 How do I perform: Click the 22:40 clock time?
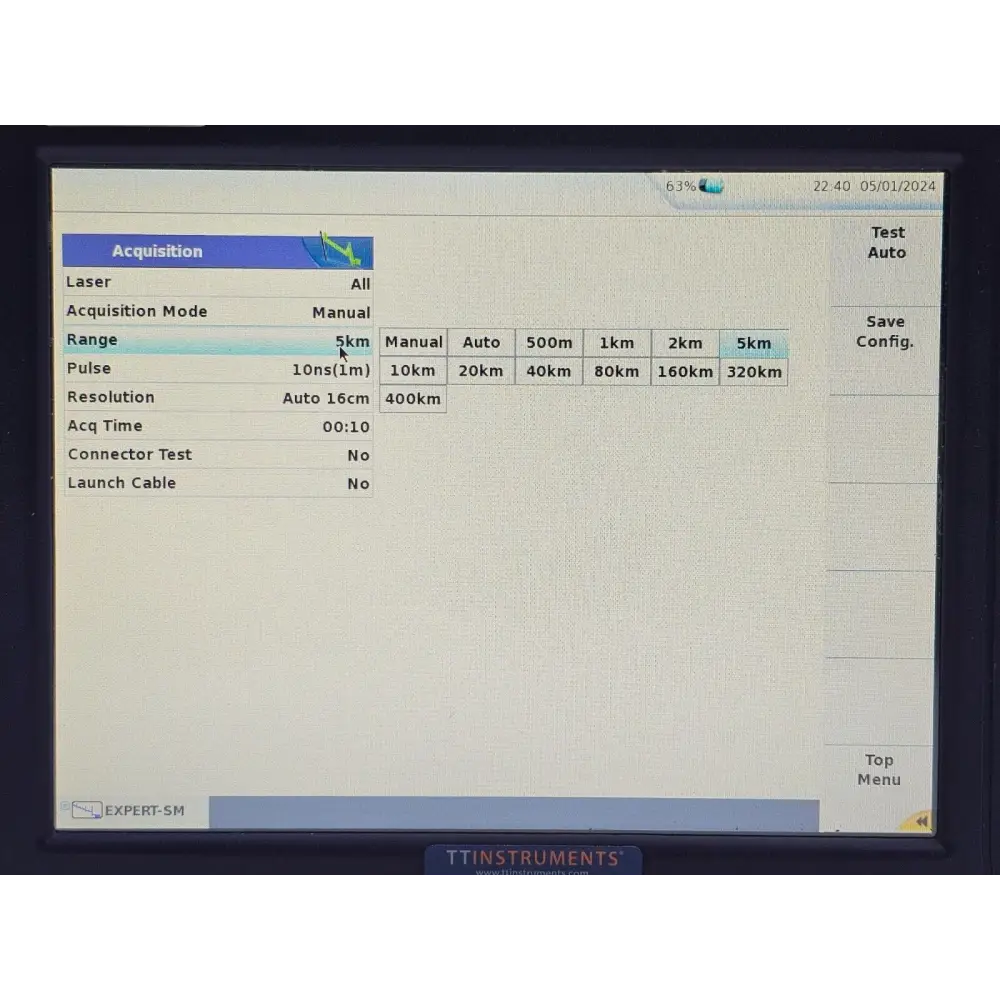(831, 186)
